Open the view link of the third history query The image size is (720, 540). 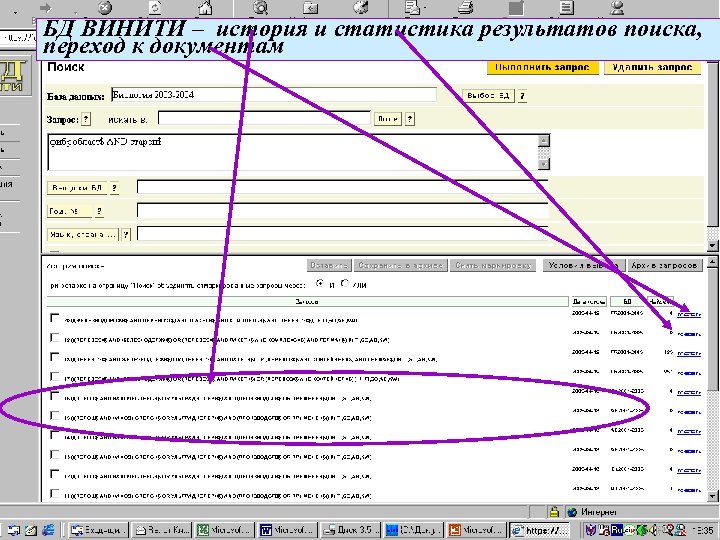point(689,354)
